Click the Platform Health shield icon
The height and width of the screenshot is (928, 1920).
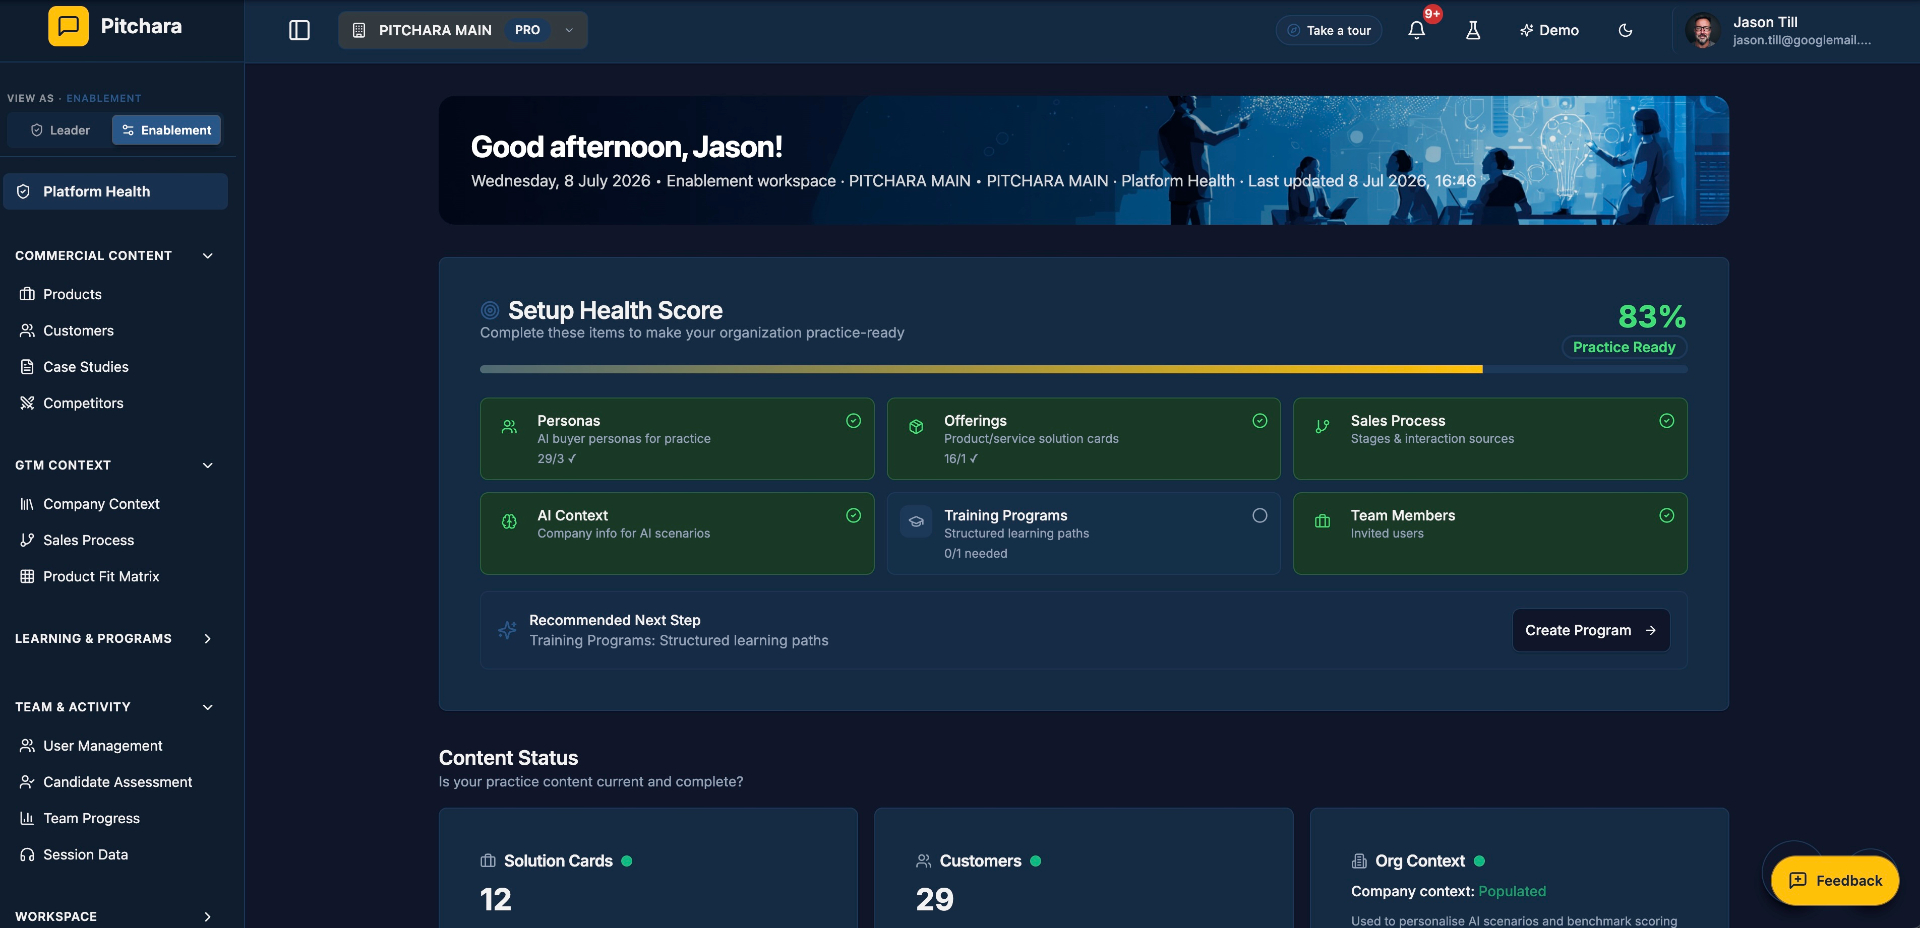(23, 191)
